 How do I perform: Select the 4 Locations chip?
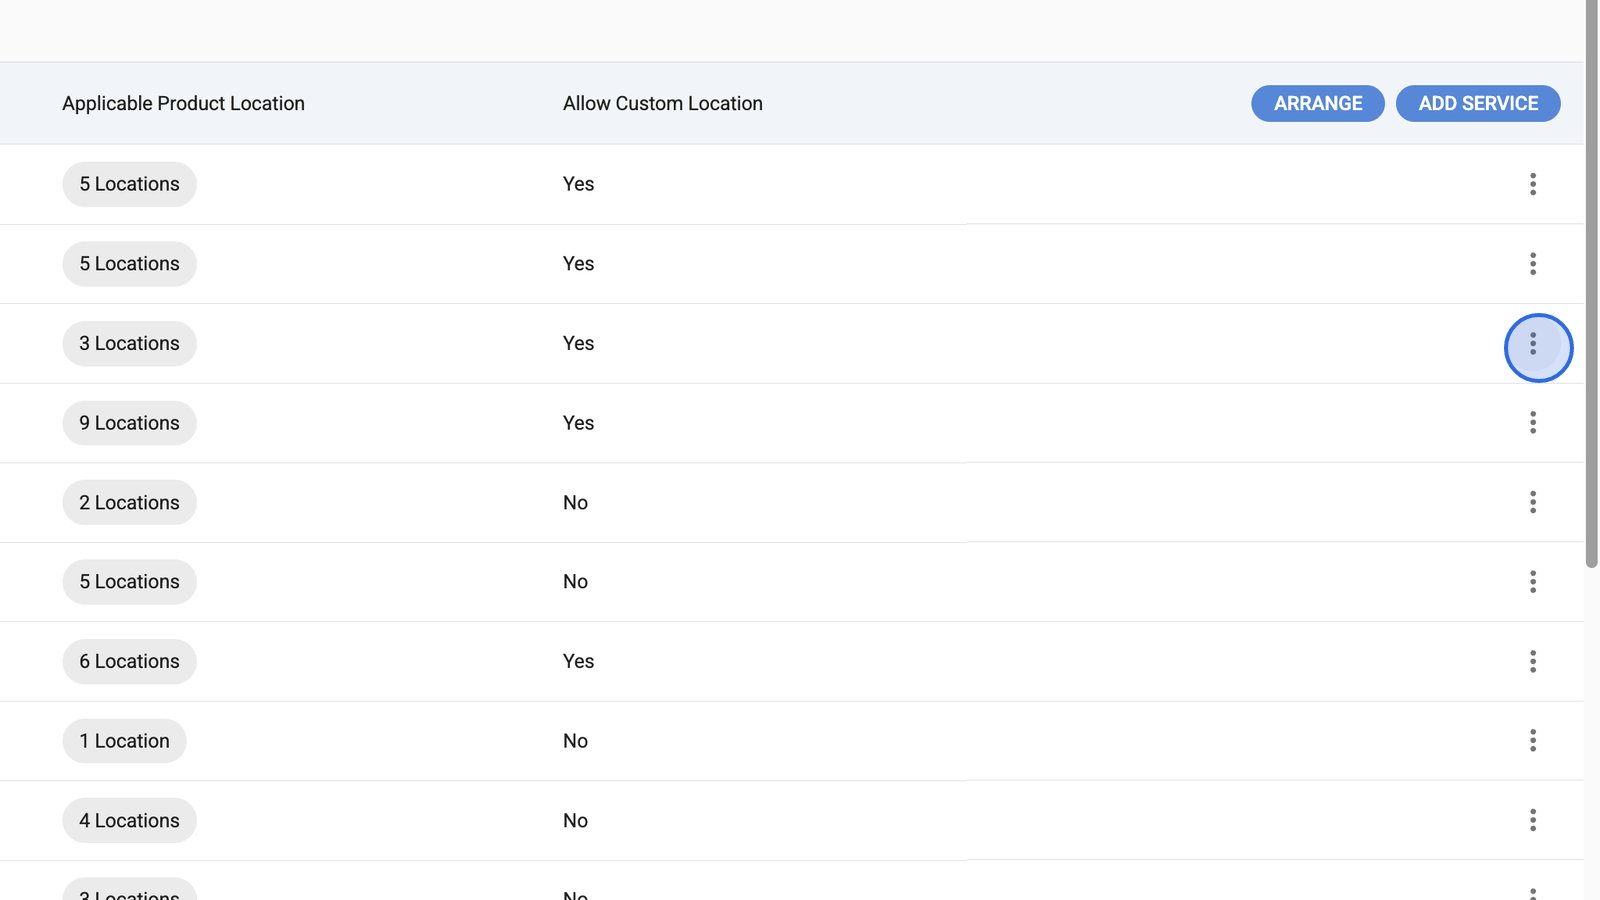click(x=129, y=821)
